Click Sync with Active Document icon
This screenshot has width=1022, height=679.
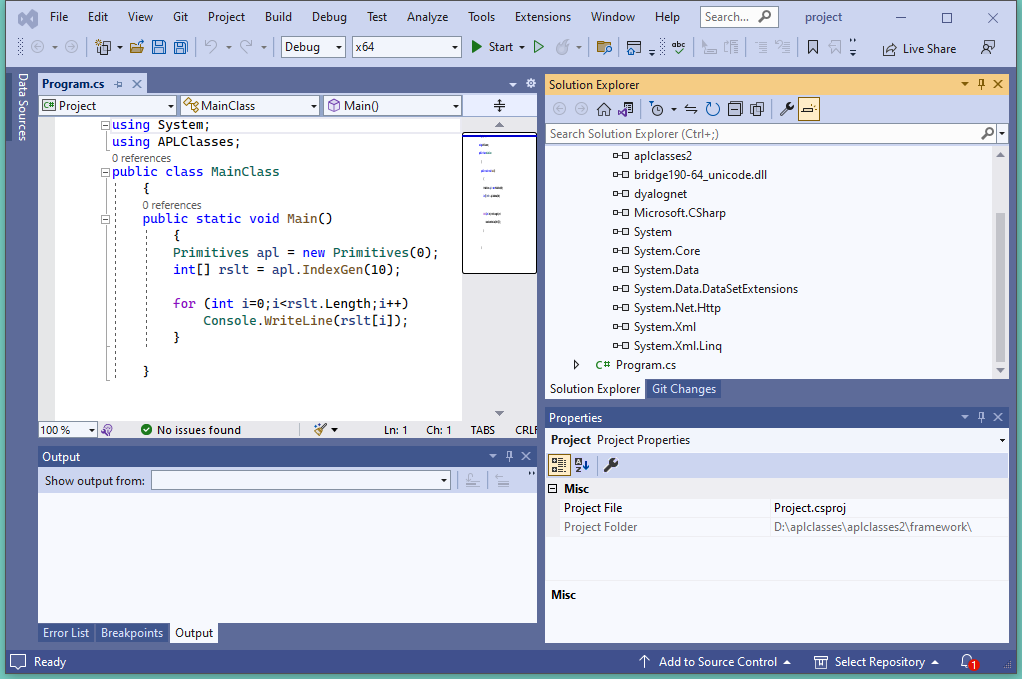690,109
